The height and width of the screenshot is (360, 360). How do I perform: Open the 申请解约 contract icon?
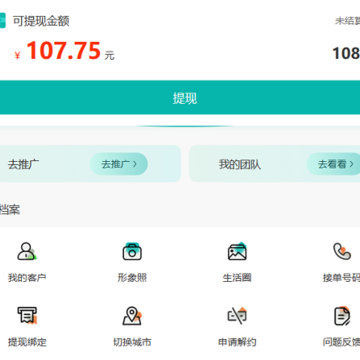[237, 316]
